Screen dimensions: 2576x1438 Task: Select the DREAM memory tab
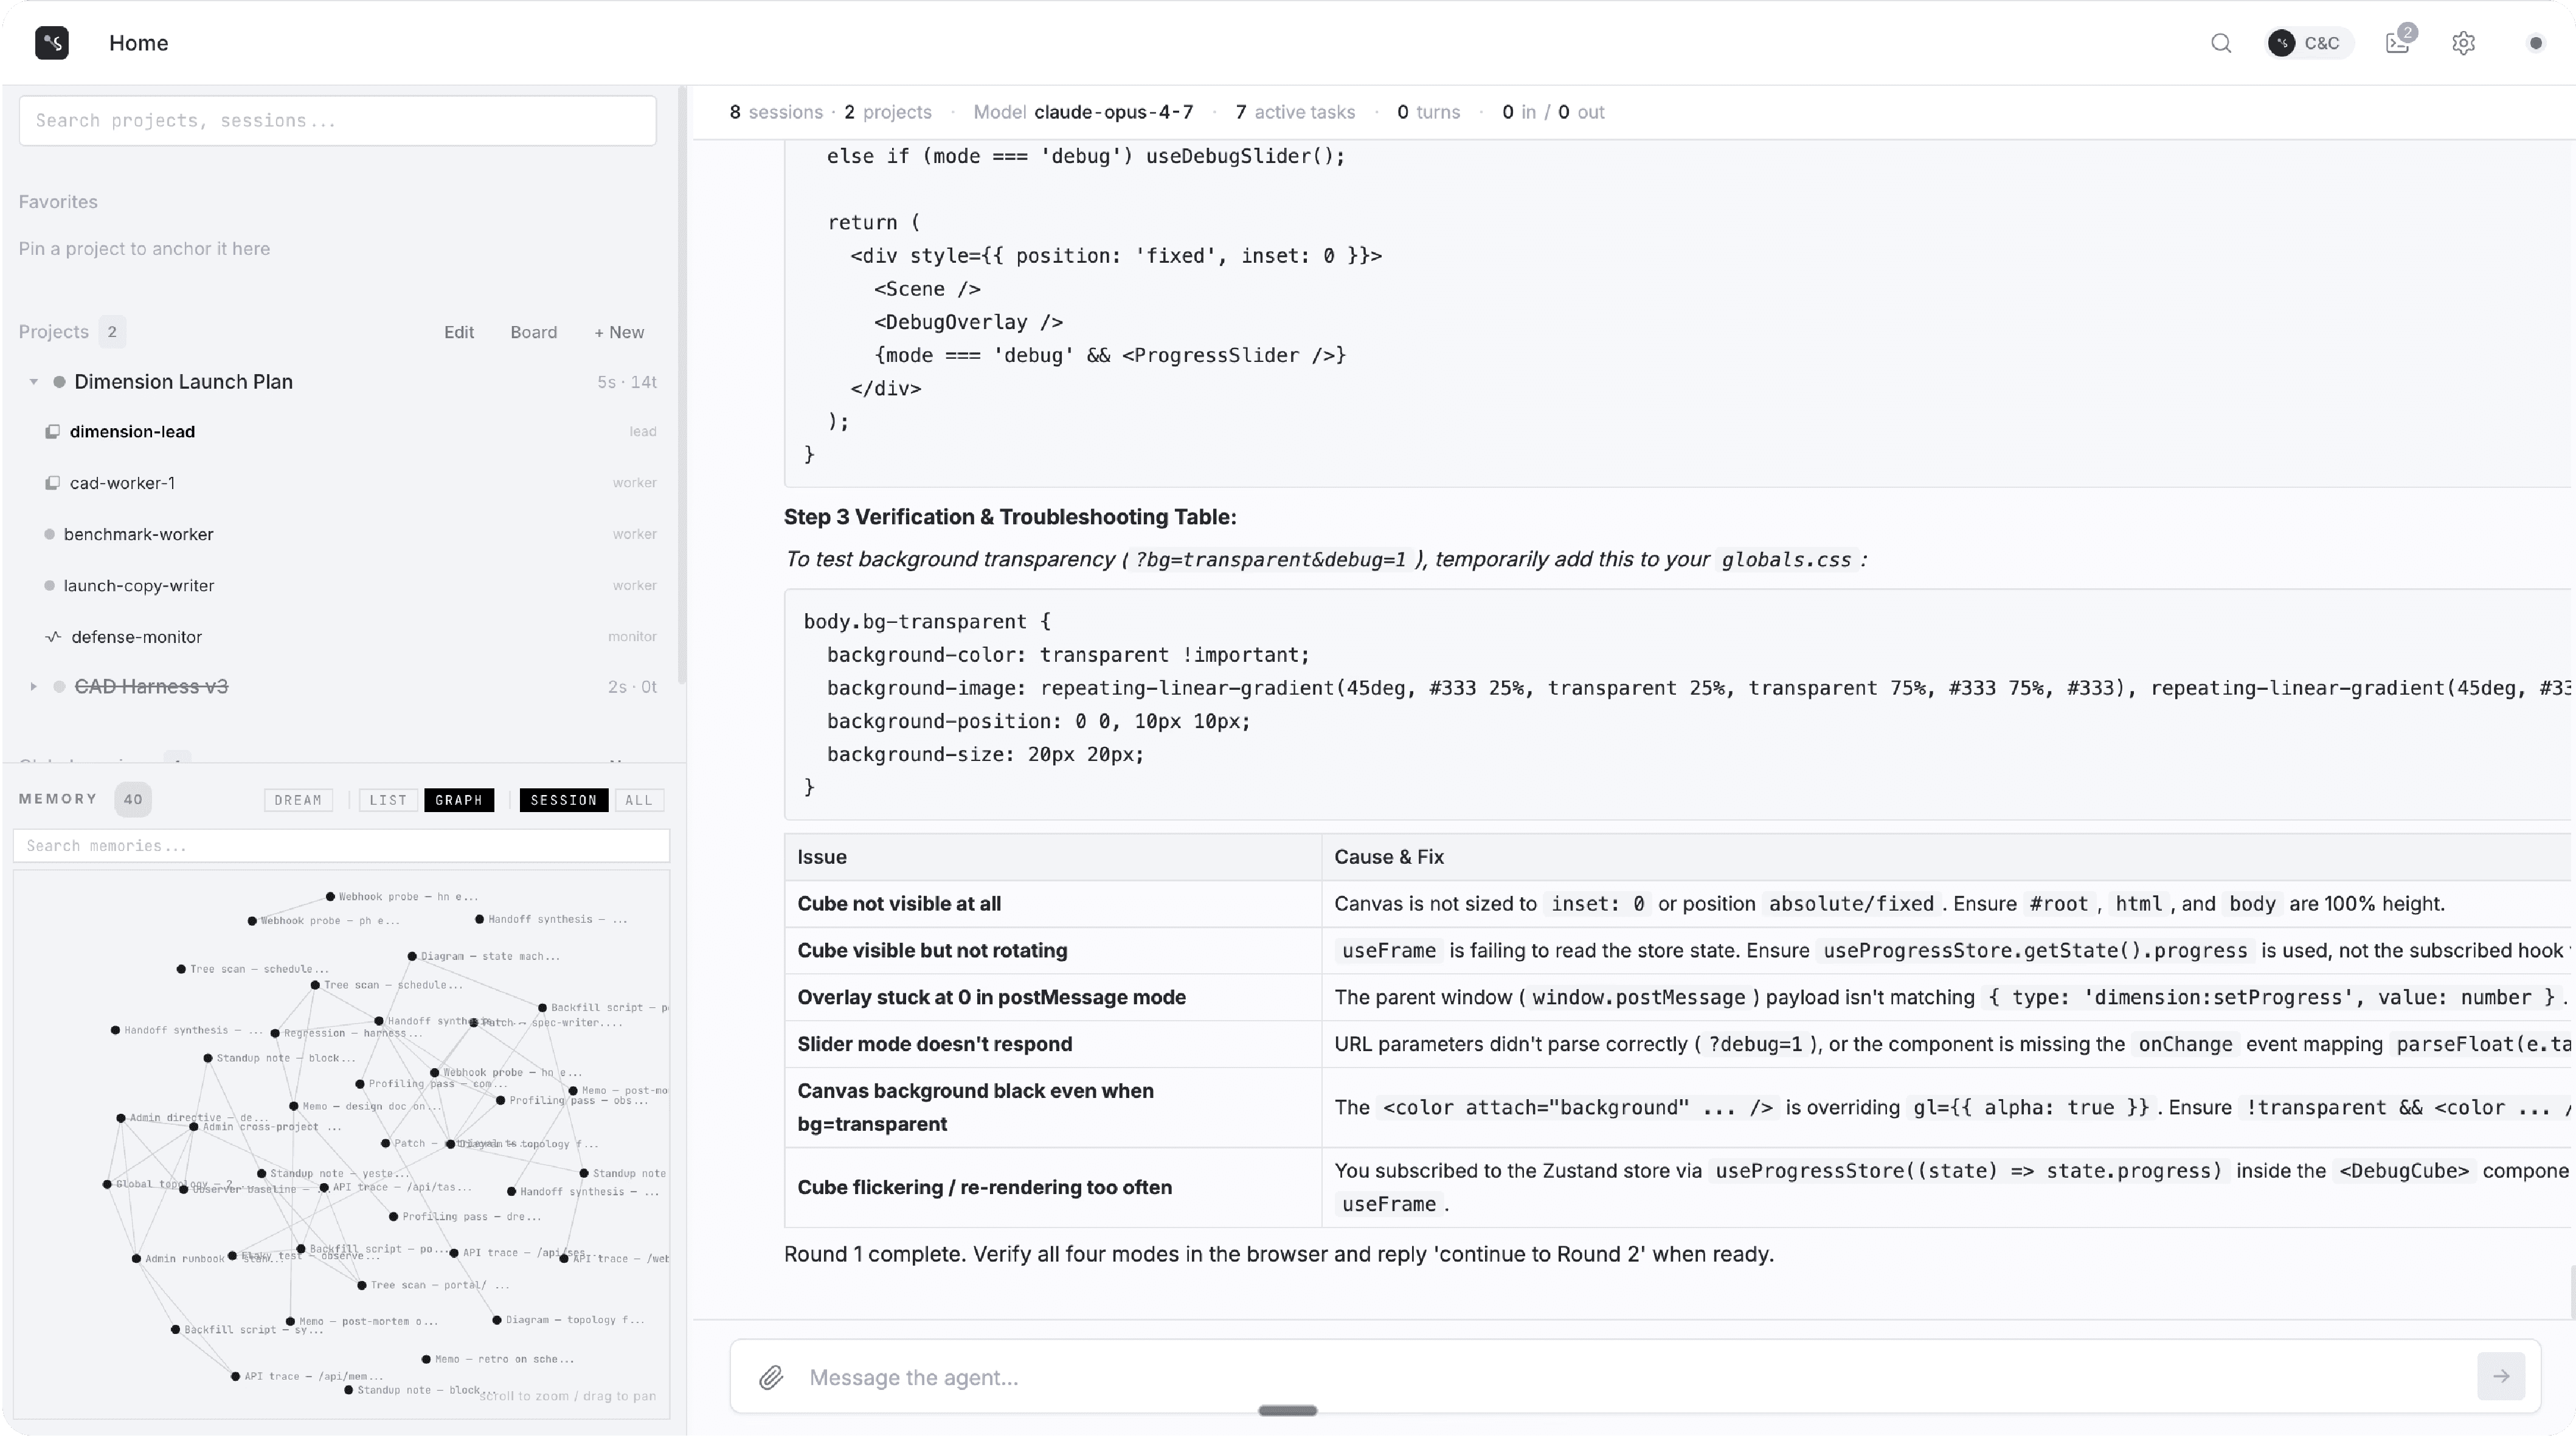click(x=298, y=800)
